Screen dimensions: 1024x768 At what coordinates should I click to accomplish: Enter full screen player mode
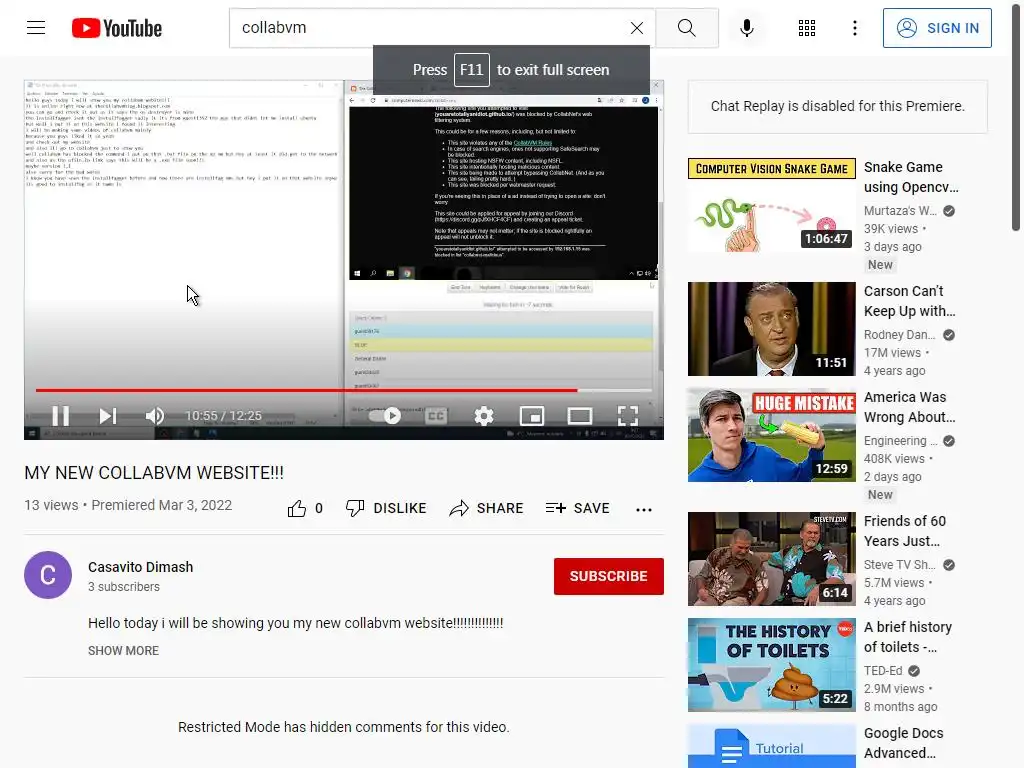coord(628,416)
